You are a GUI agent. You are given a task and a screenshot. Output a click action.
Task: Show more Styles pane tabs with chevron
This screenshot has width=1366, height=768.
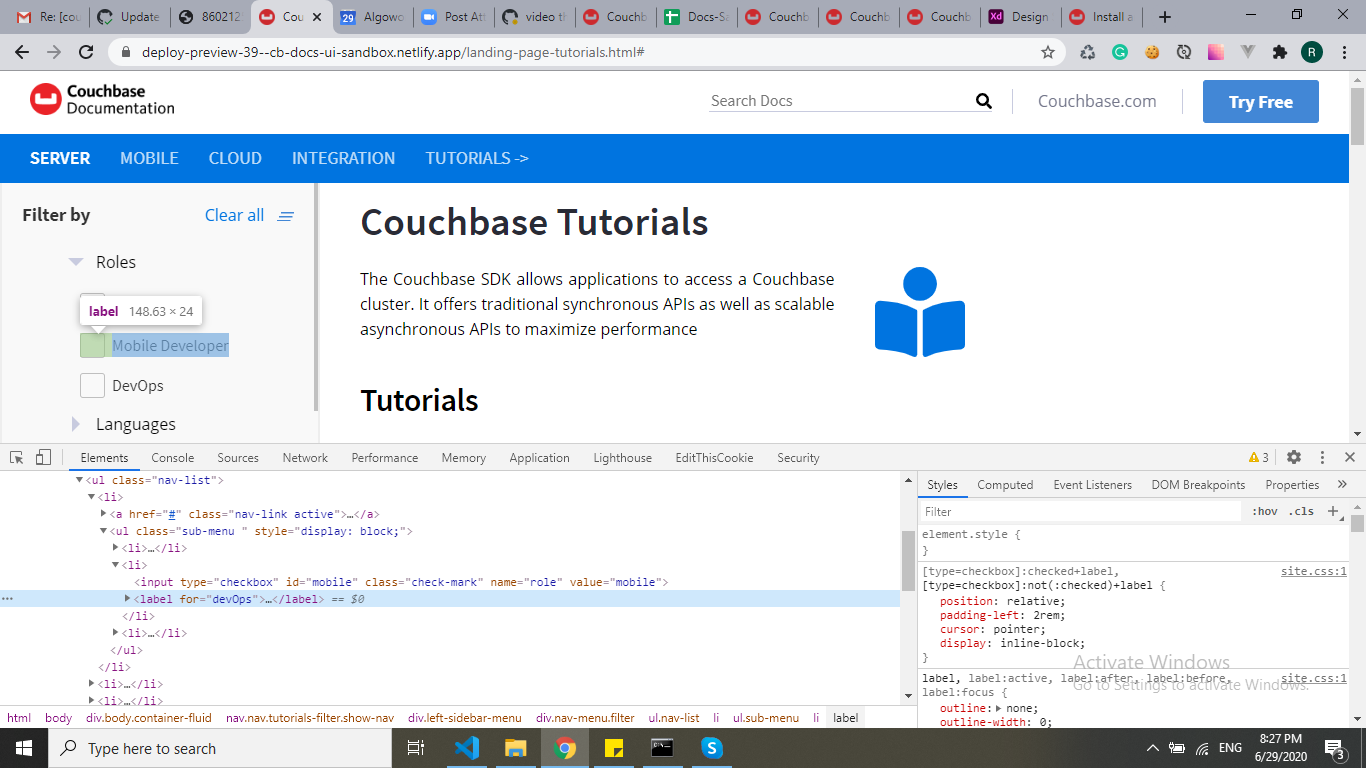(1342, 484)
